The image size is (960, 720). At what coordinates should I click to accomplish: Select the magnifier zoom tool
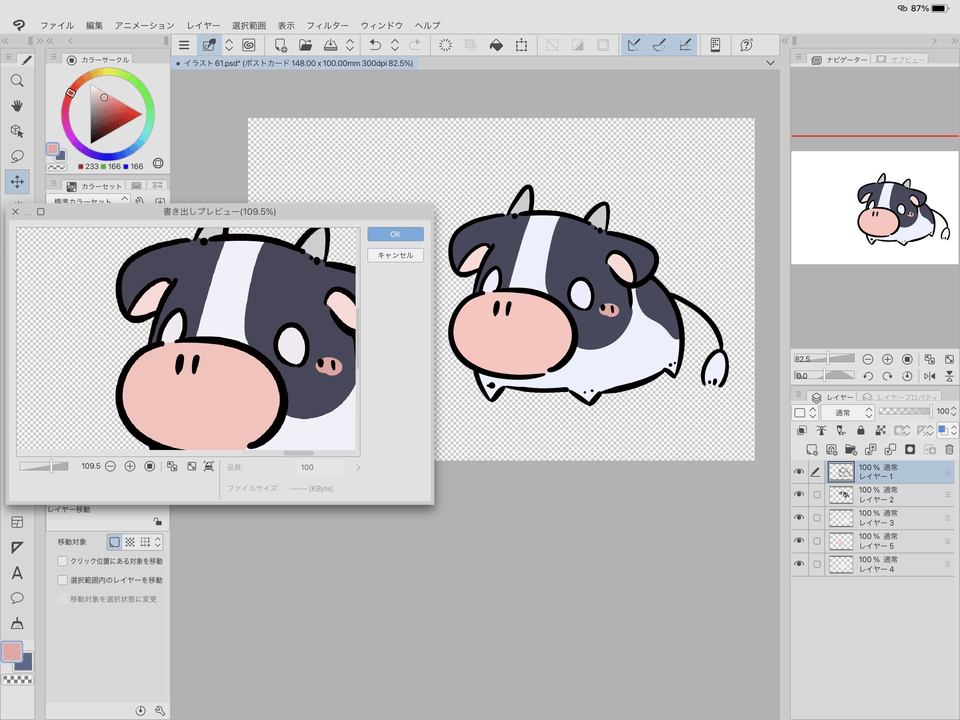17,81
